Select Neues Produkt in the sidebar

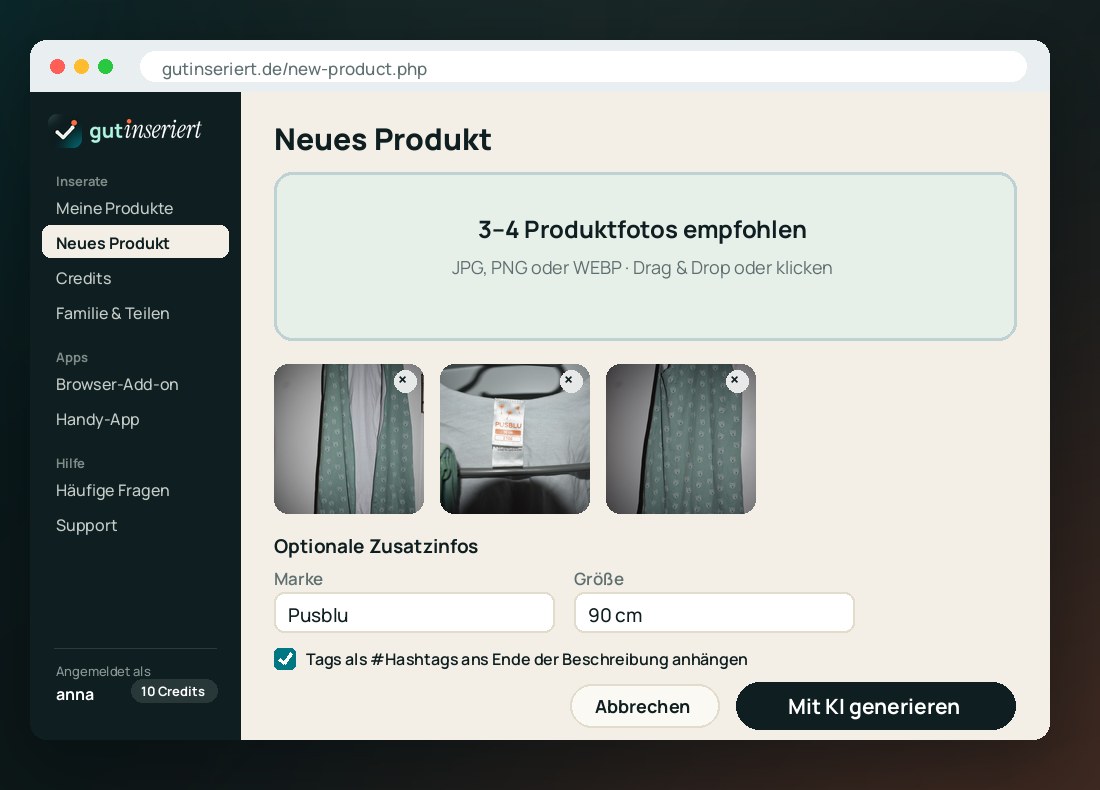[x=135, y=242]
